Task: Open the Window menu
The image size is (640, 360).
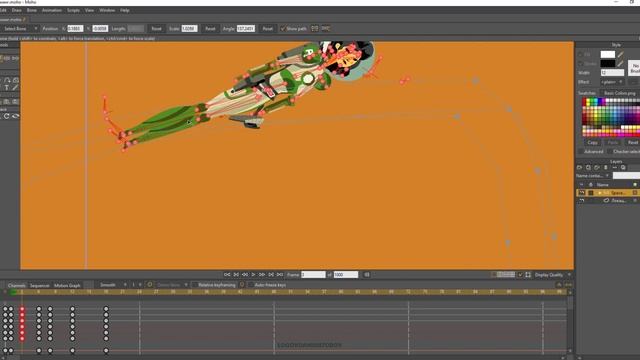Action: click(107, 10)
